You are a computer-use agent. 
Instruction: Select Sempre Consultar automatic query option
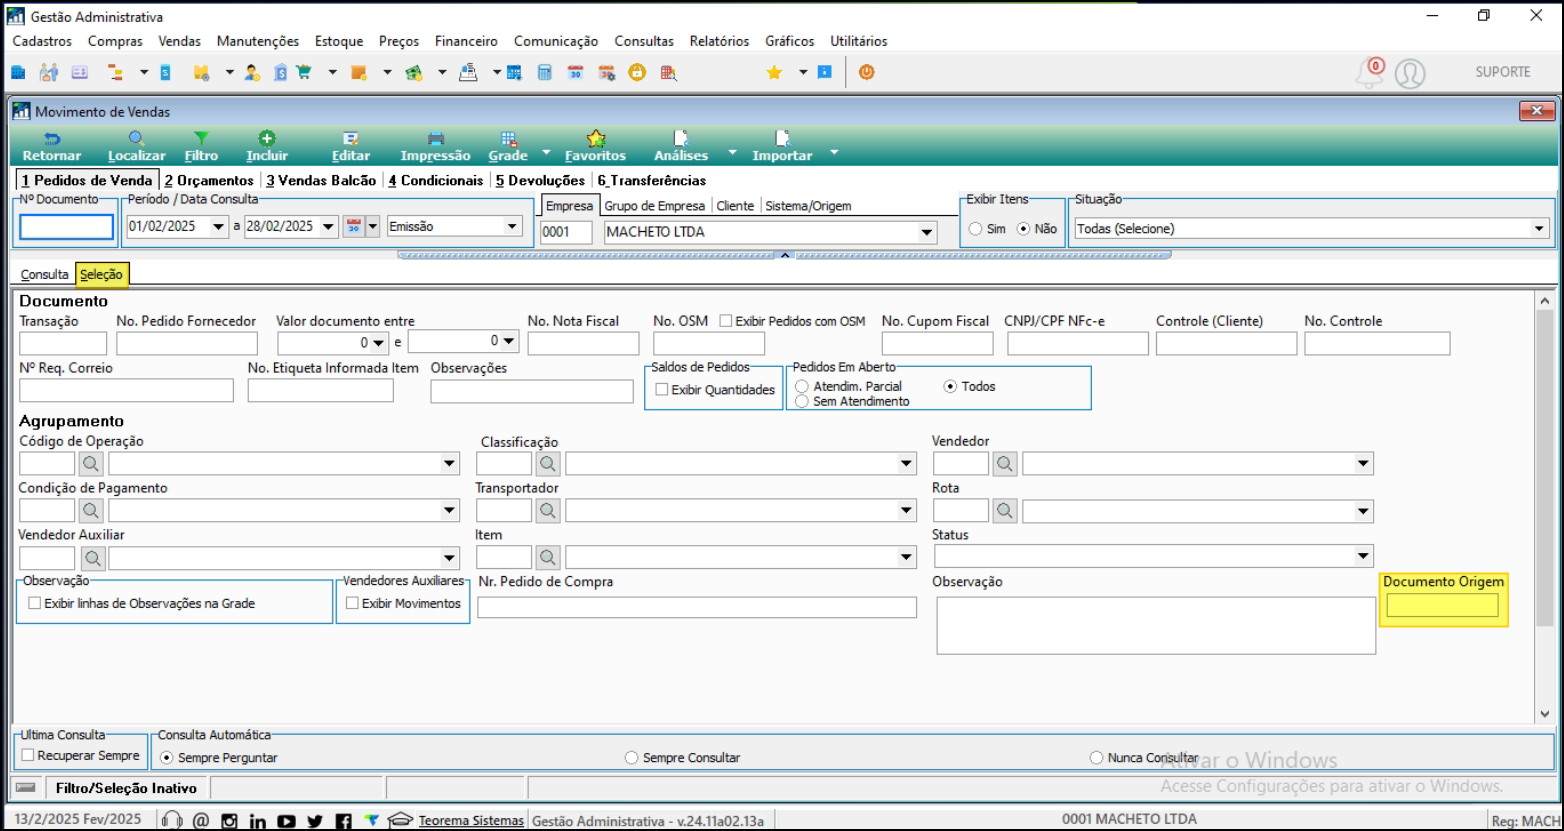[x=631, y=758]
